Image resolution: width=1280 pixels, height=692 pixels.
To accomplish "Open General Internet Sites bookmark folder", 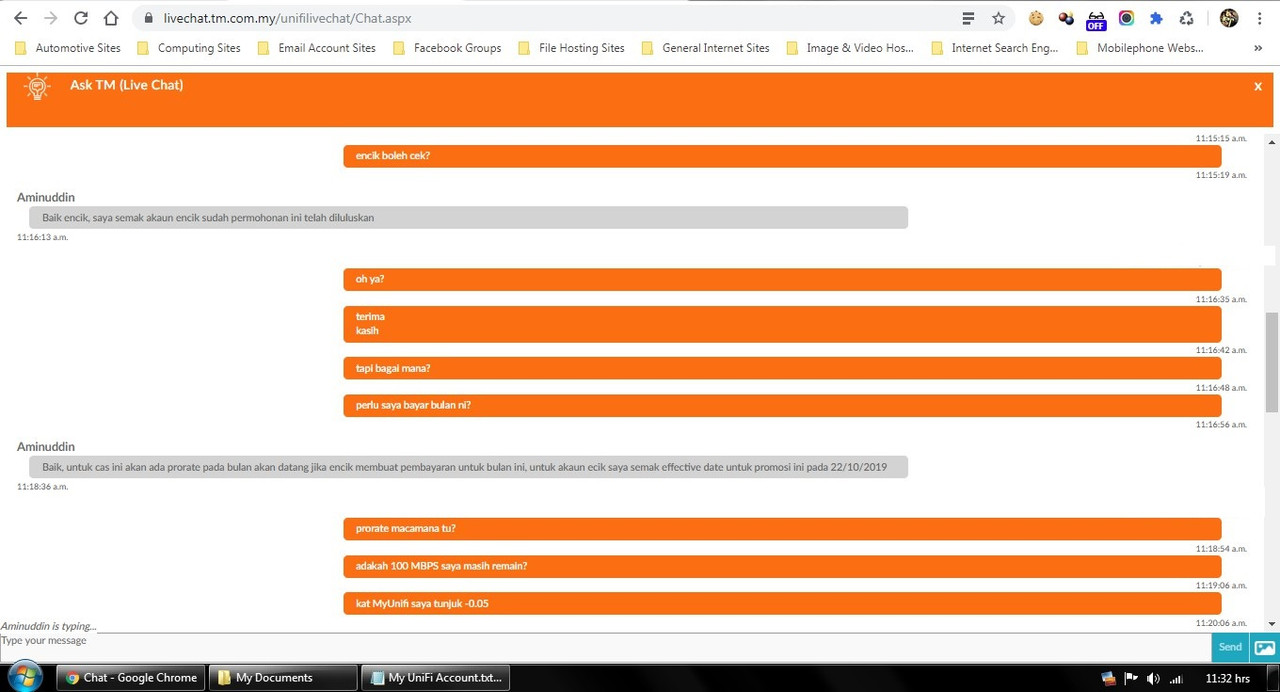I will [706, 47].
